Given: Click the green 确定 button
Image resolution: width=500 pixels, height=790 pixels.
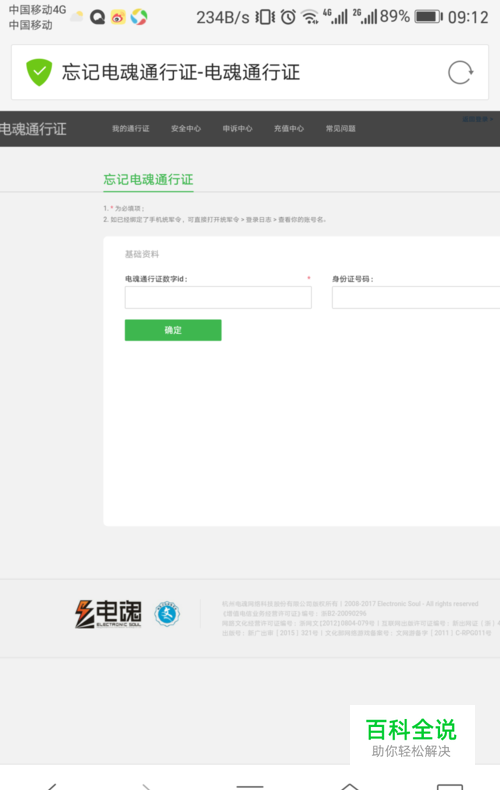Looking at the screenshot, I should tap(173, 330).
